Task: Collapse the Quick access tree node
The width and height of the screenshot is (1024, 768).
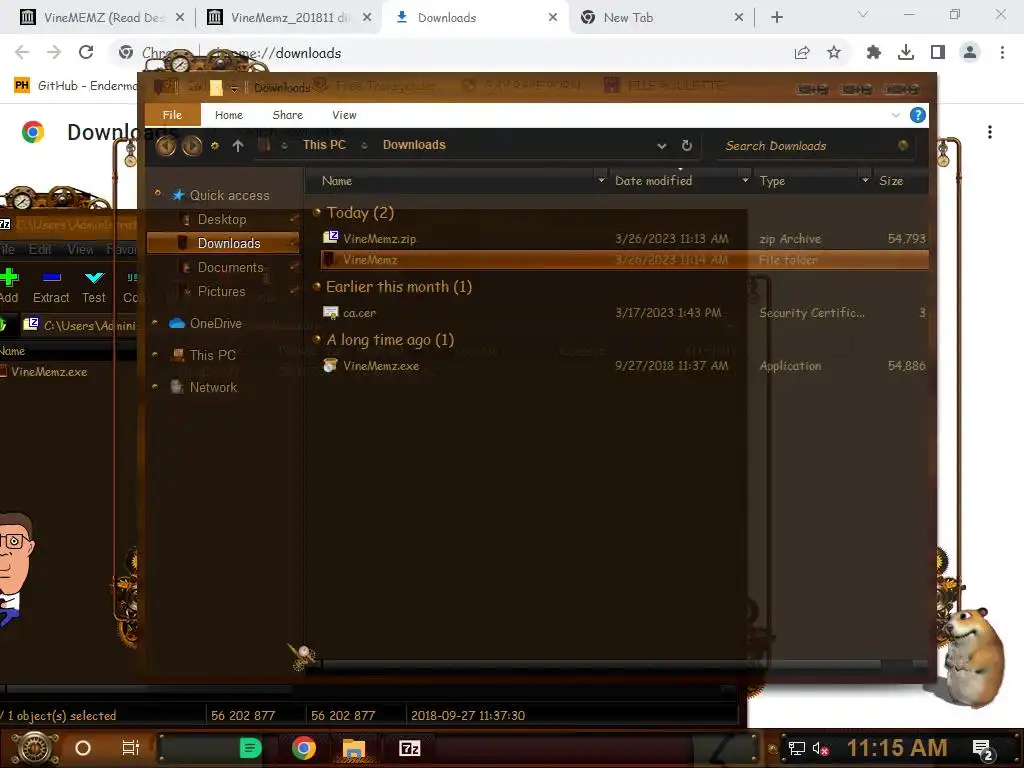Action: pos(157,193)
